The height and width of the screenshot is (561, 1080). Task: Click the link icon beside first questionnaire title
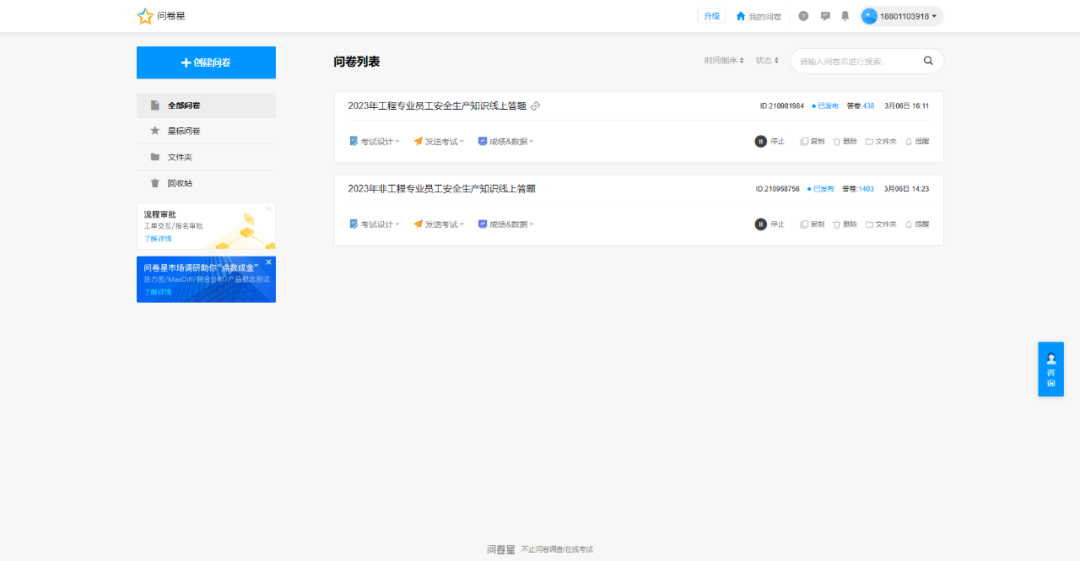[x=536, y=106]
